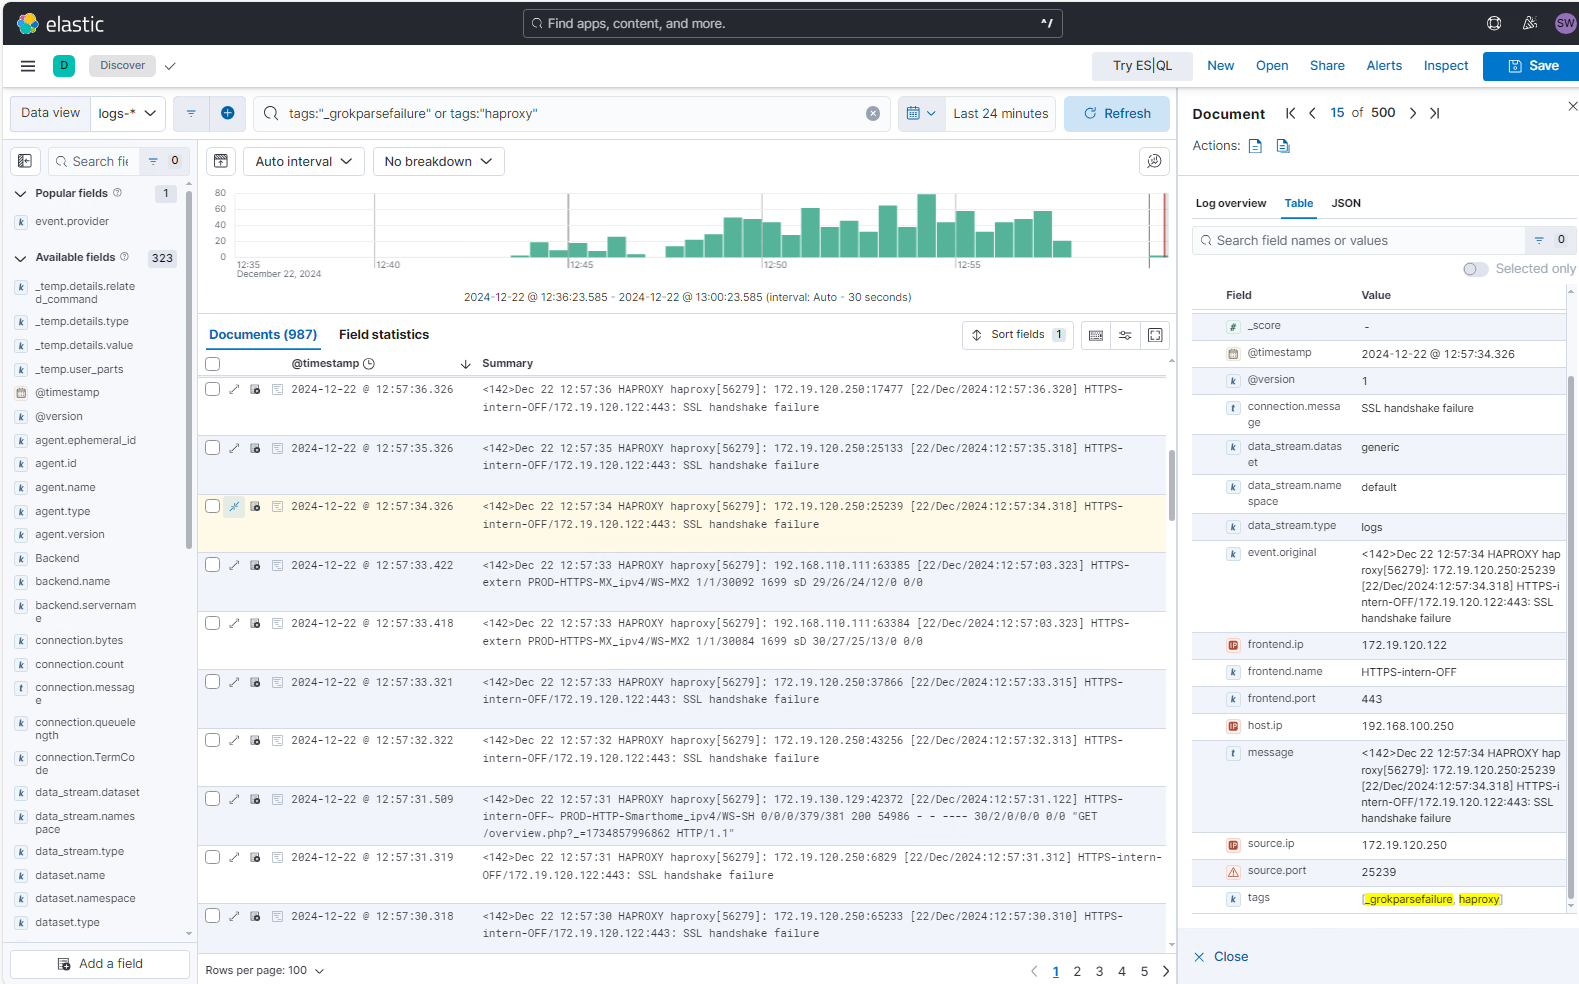1579x984 pixels.
Task: Go to results page 3
Action: tap(1099, 971)
